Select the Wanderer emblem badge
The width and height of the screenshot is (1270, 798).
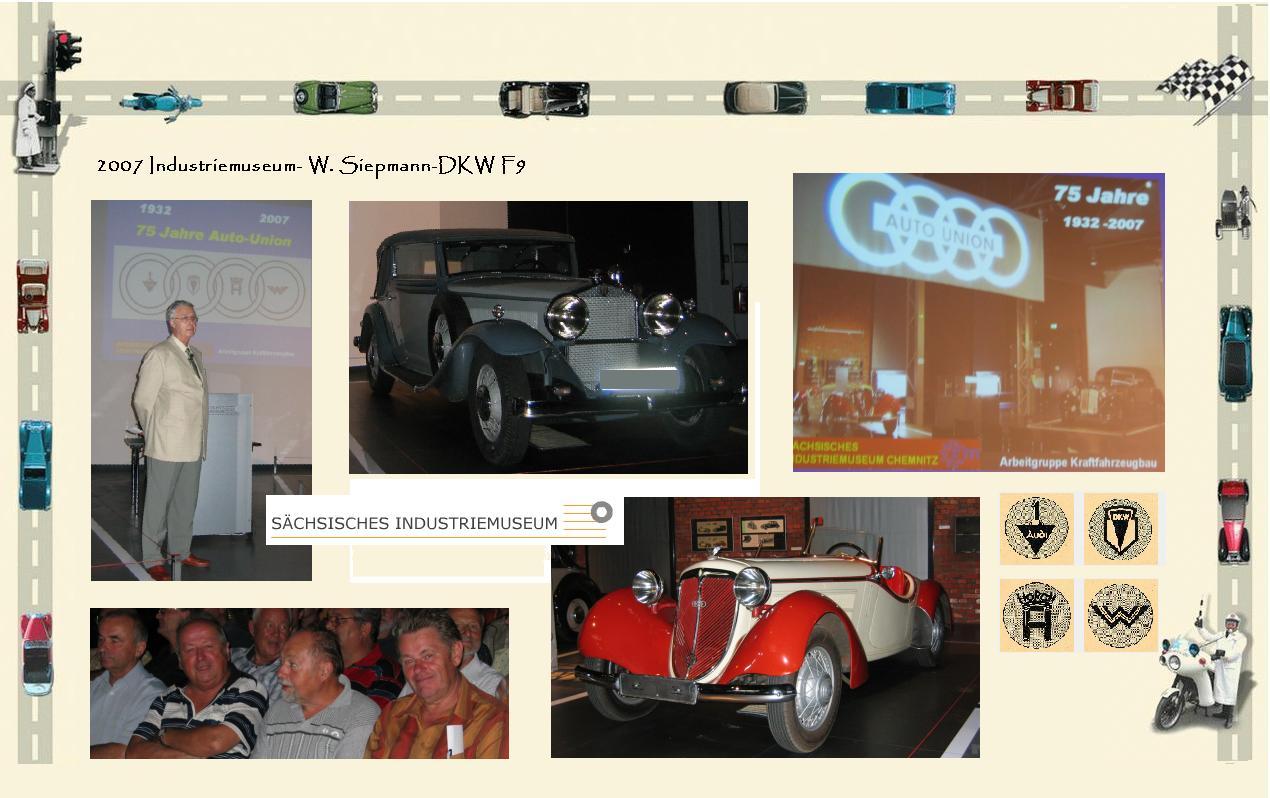point(1120,615)
